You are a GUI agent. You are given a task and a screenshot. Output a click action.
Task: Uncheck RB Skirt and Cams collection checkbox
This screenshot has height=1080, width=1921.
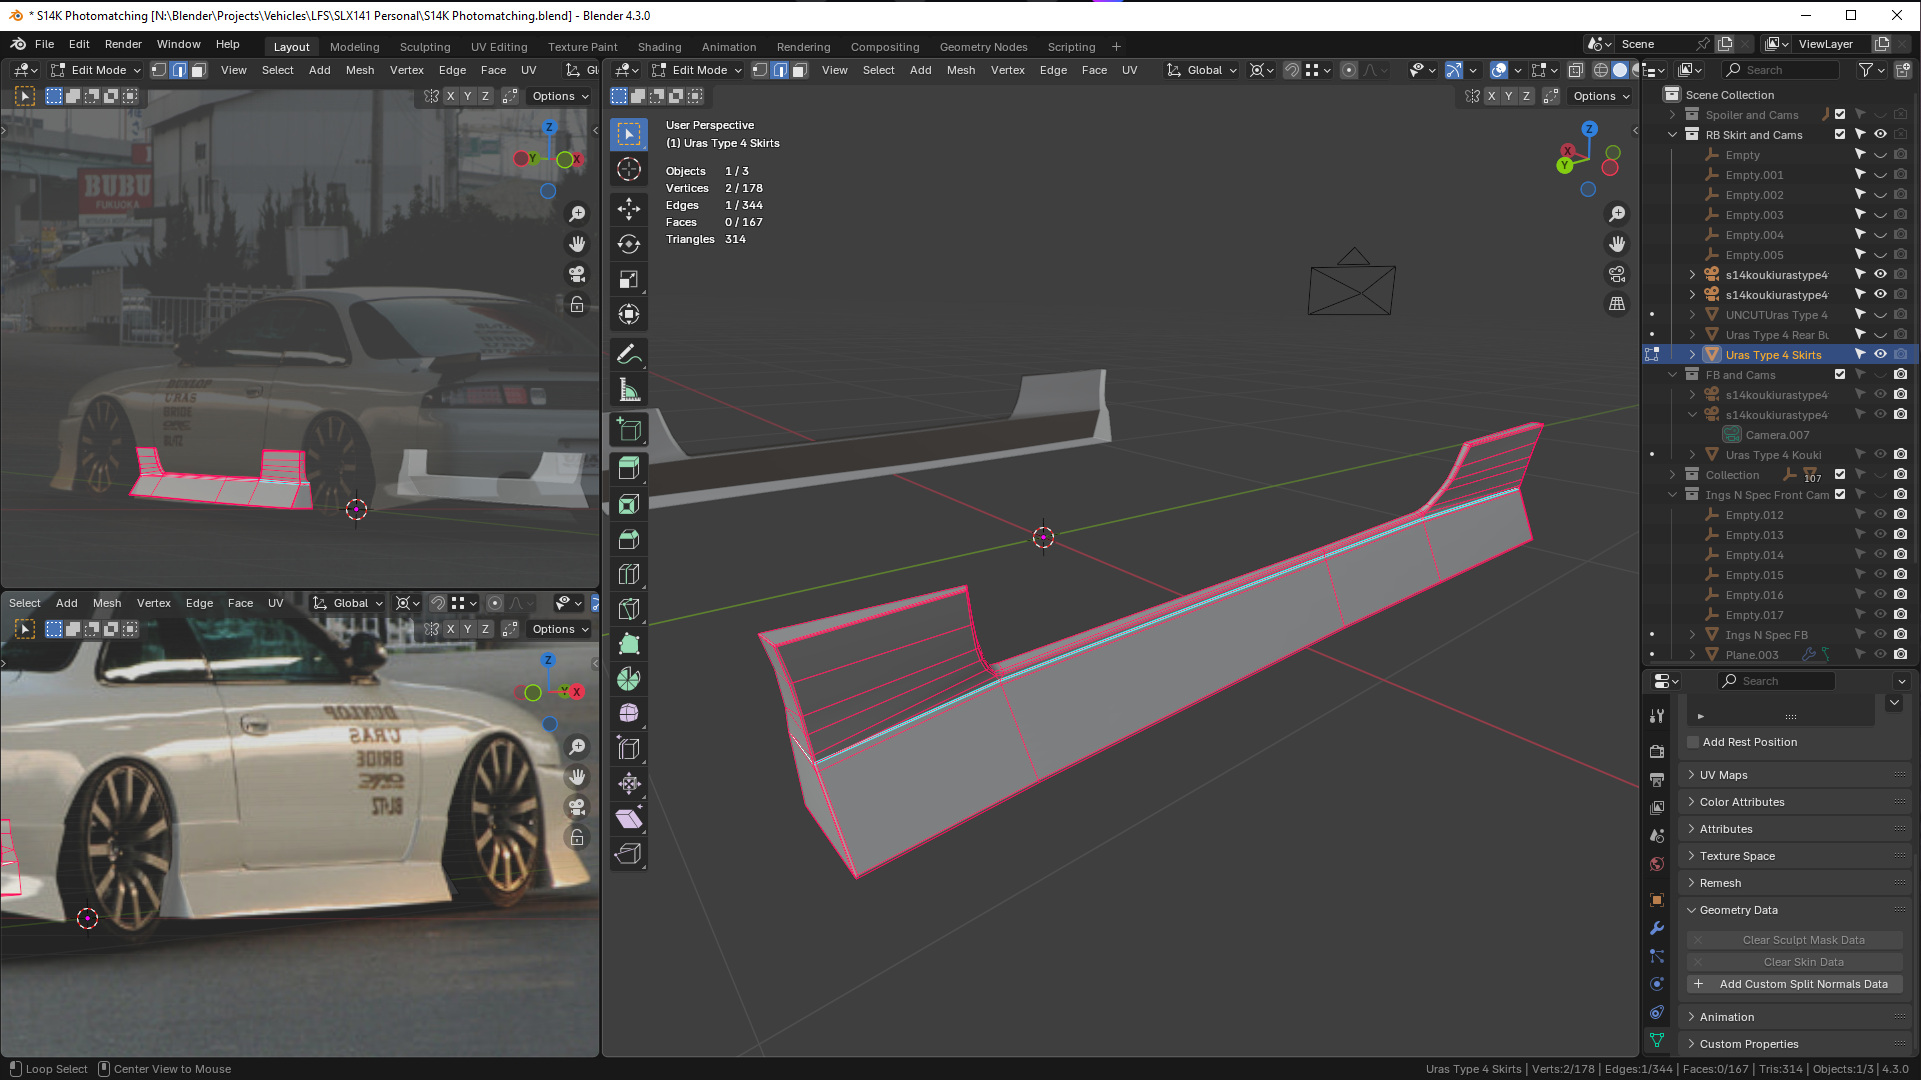click(x=1840, y=134)
